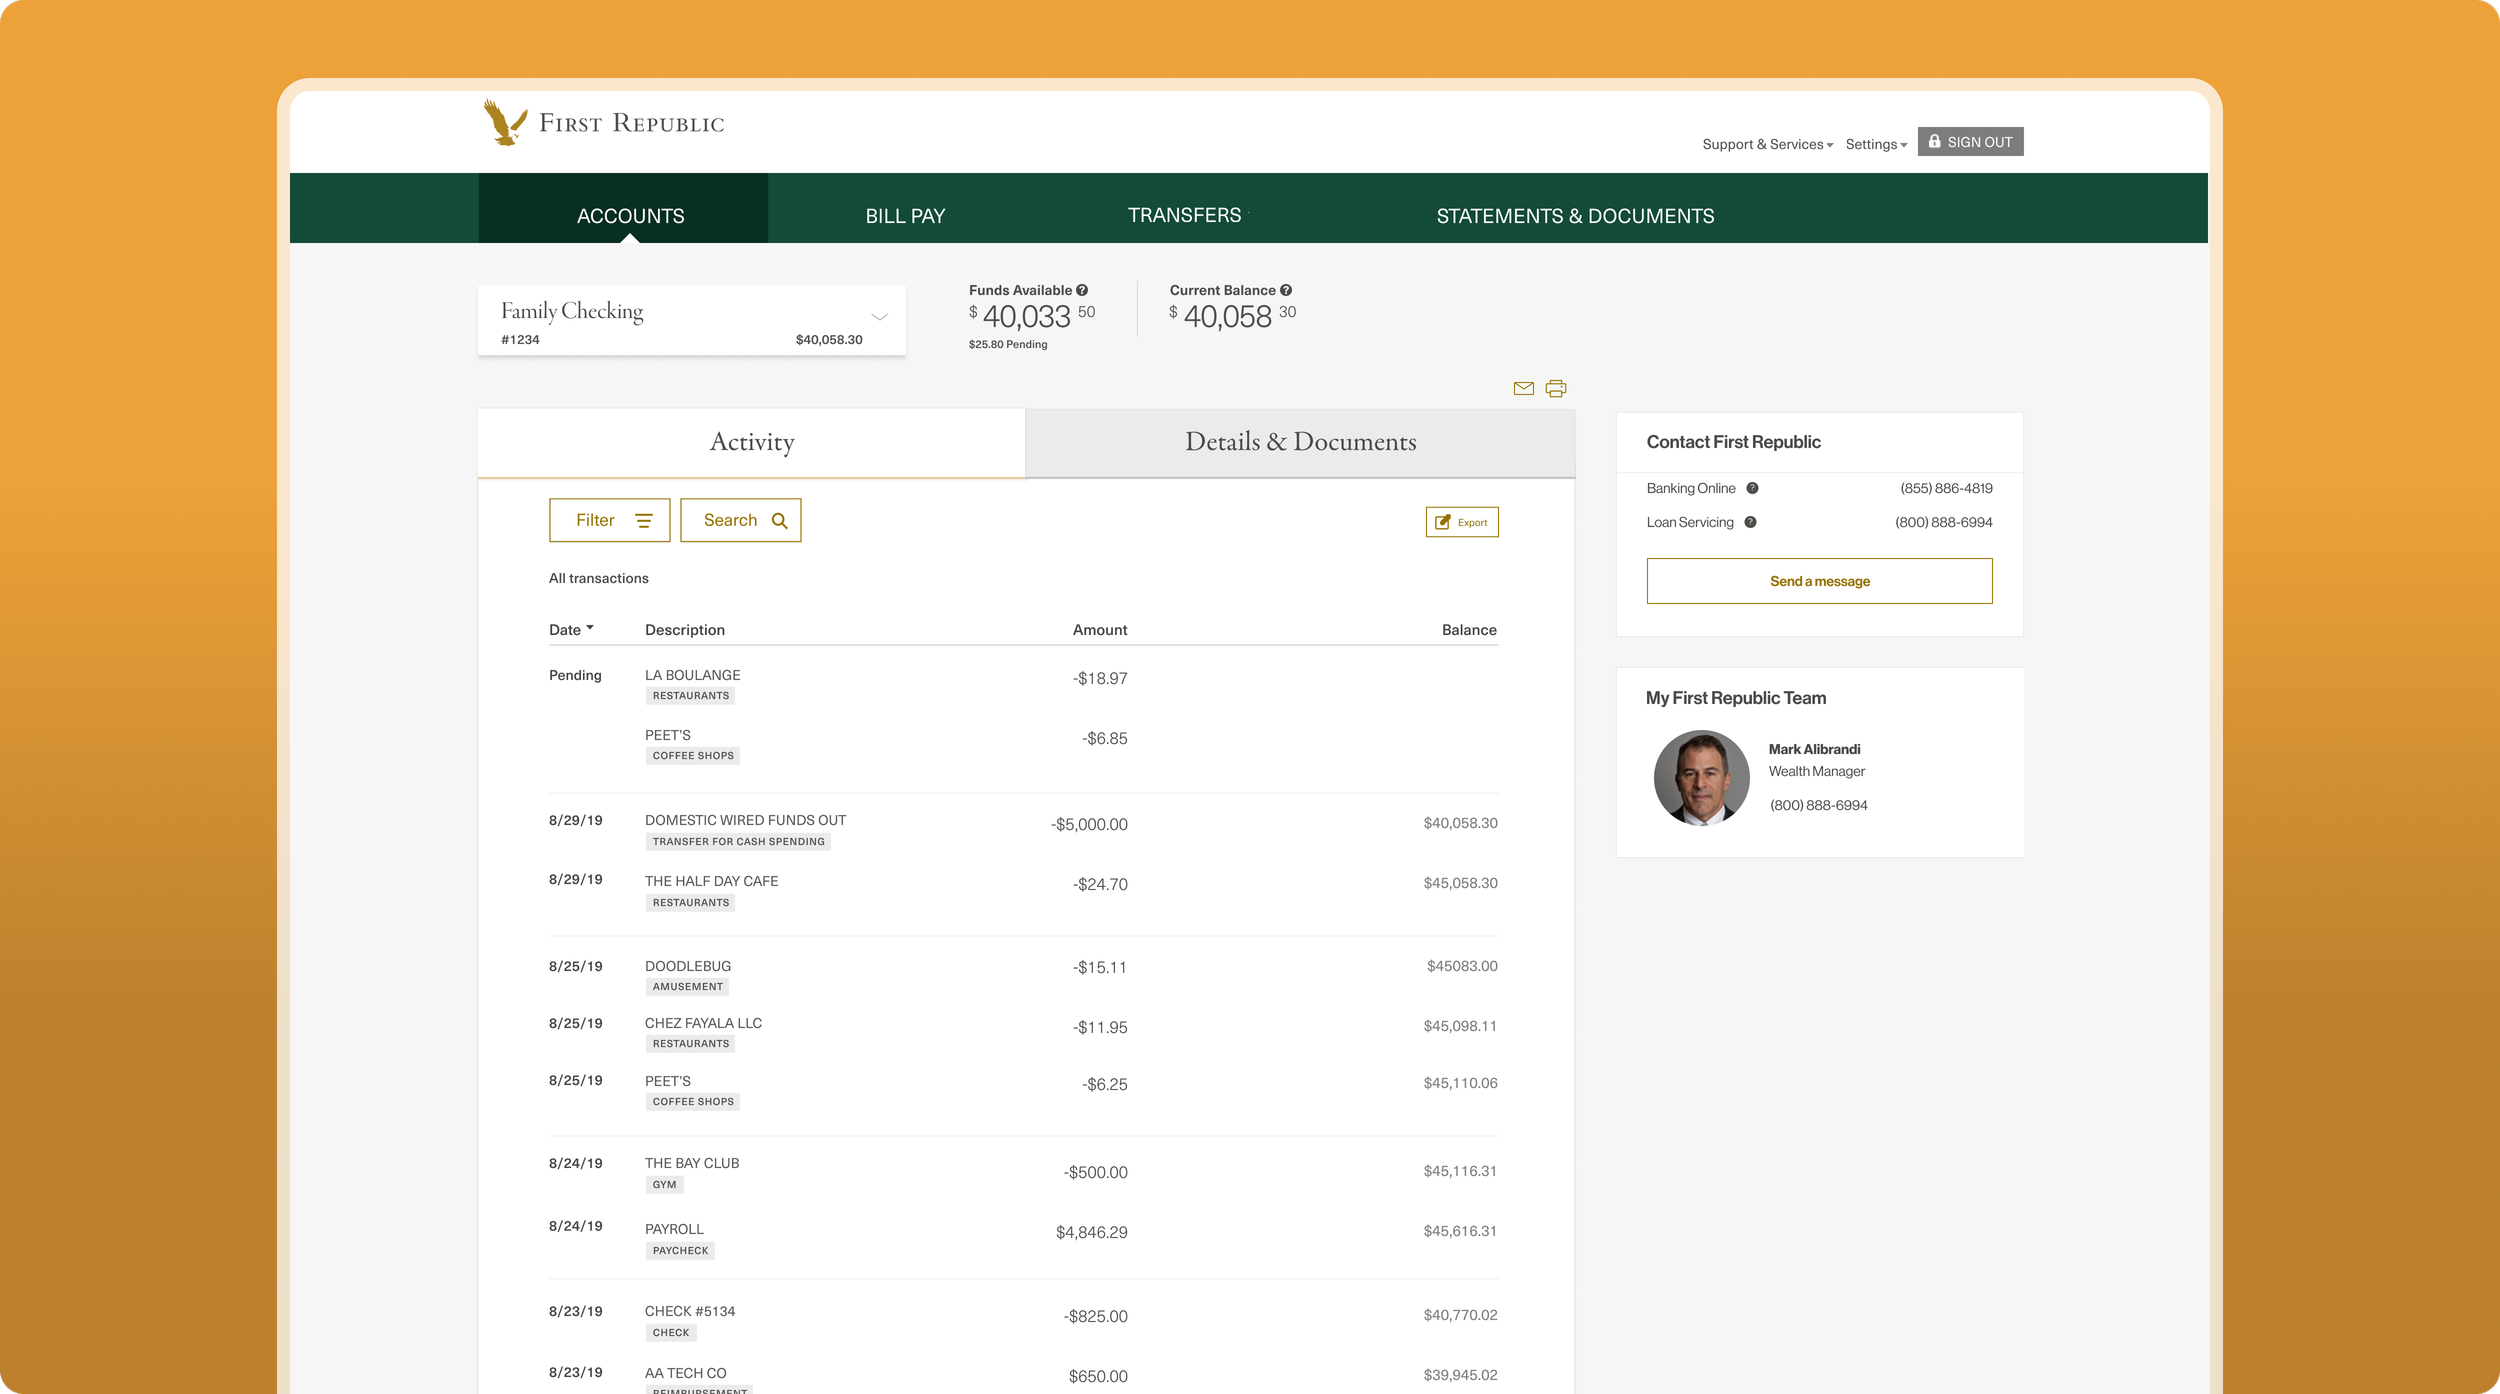Click help icon beside Loan Servicing
This screenshot has width=2500, height=1394.
click(x=1750, y=523)
